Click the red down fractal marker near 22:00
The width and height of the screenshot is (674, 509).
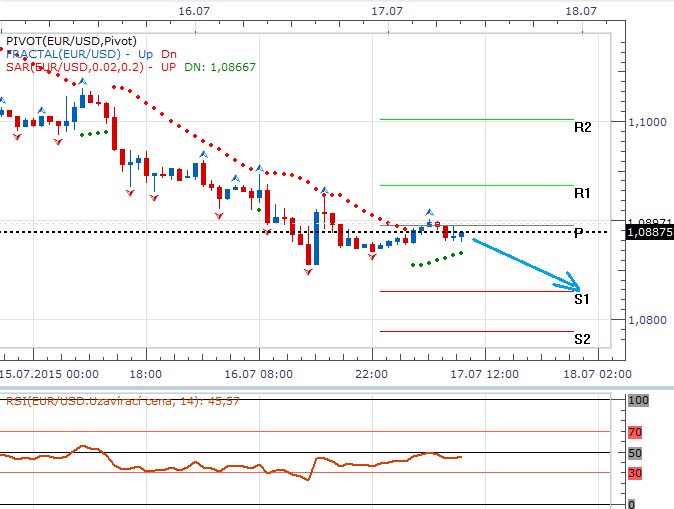pos(372,257)
